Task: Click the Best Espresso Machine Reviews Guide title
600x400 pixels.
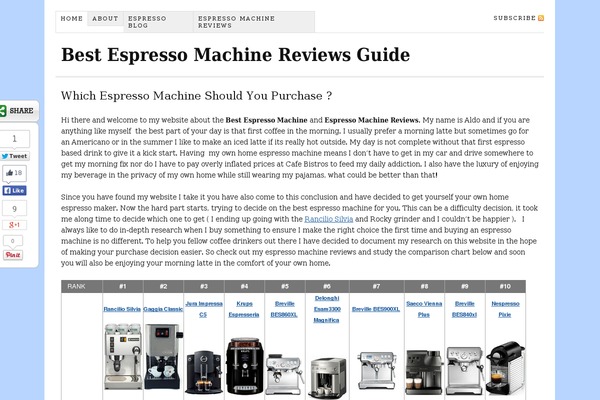Action: (x=235, y=55)
